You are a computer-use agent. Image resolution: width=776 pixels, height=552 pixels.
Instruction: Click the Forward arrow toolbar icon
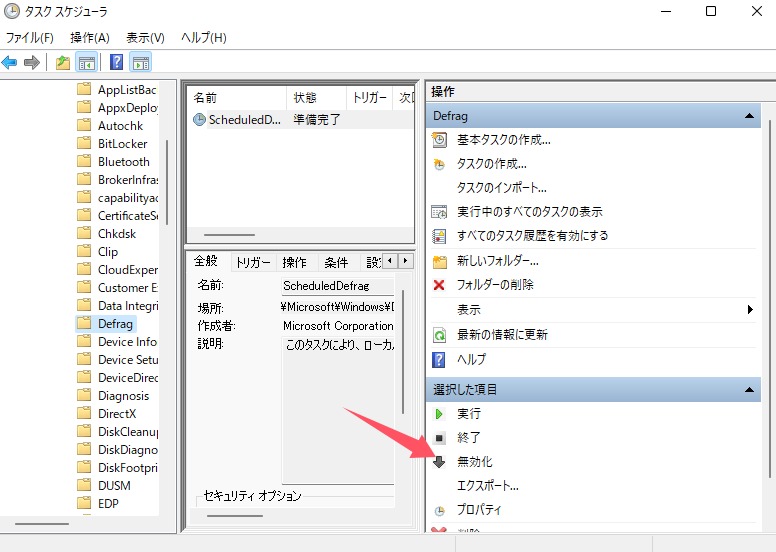tap(32, 62)
